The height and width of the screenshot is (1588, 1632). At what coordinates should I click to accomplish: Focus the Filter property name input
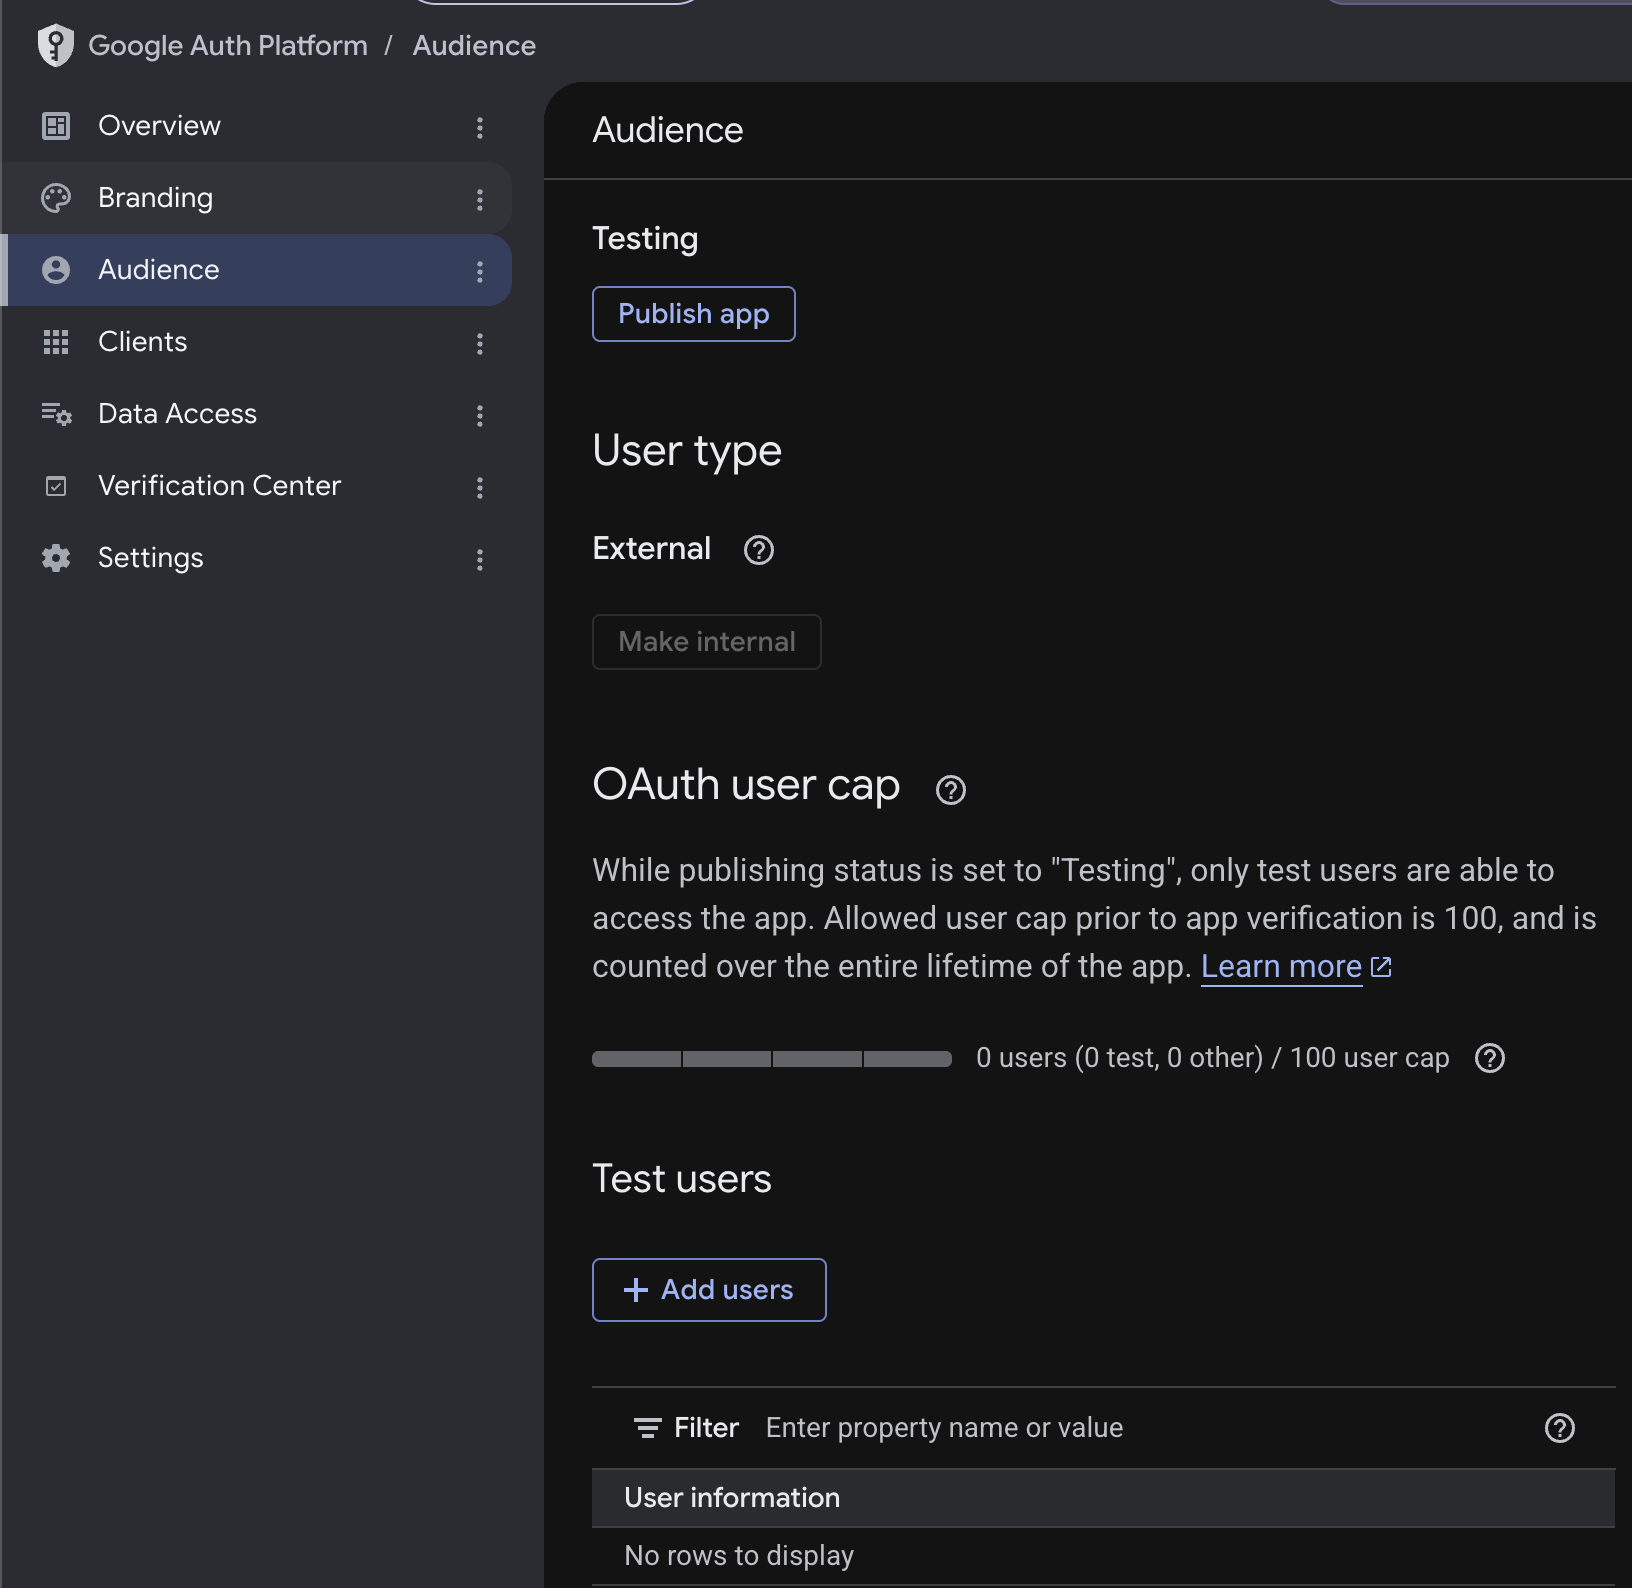(x=1144, y=1428)
